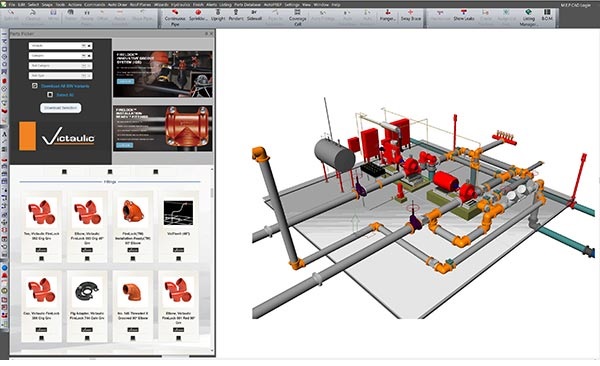Expand the first manufacturer dropdown
Viewport: 600px width, 366px height.
coord(60,46)
